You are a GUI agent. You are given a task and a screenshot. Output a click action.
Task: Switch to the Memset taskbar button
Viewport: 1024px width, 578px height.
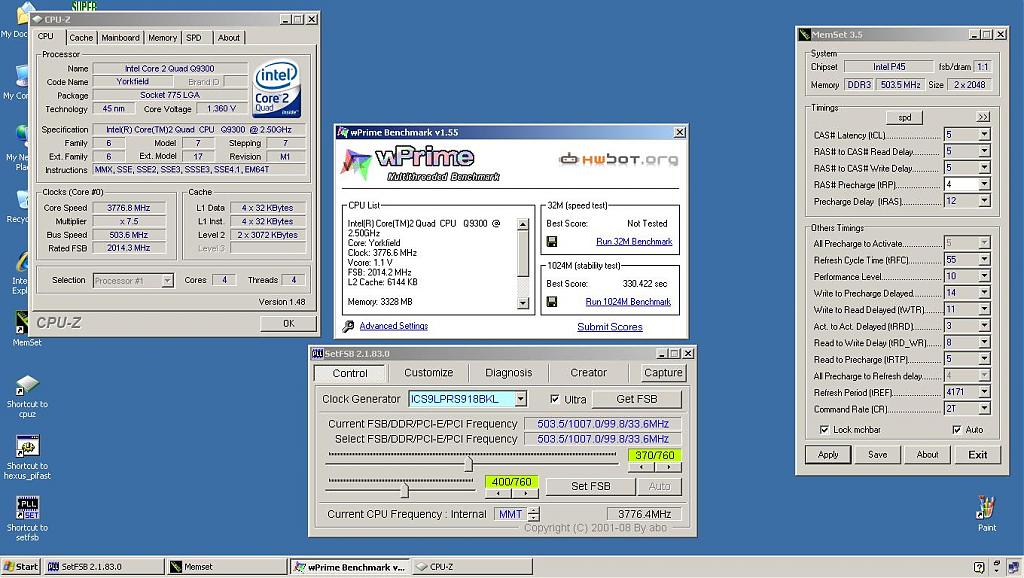227,567
